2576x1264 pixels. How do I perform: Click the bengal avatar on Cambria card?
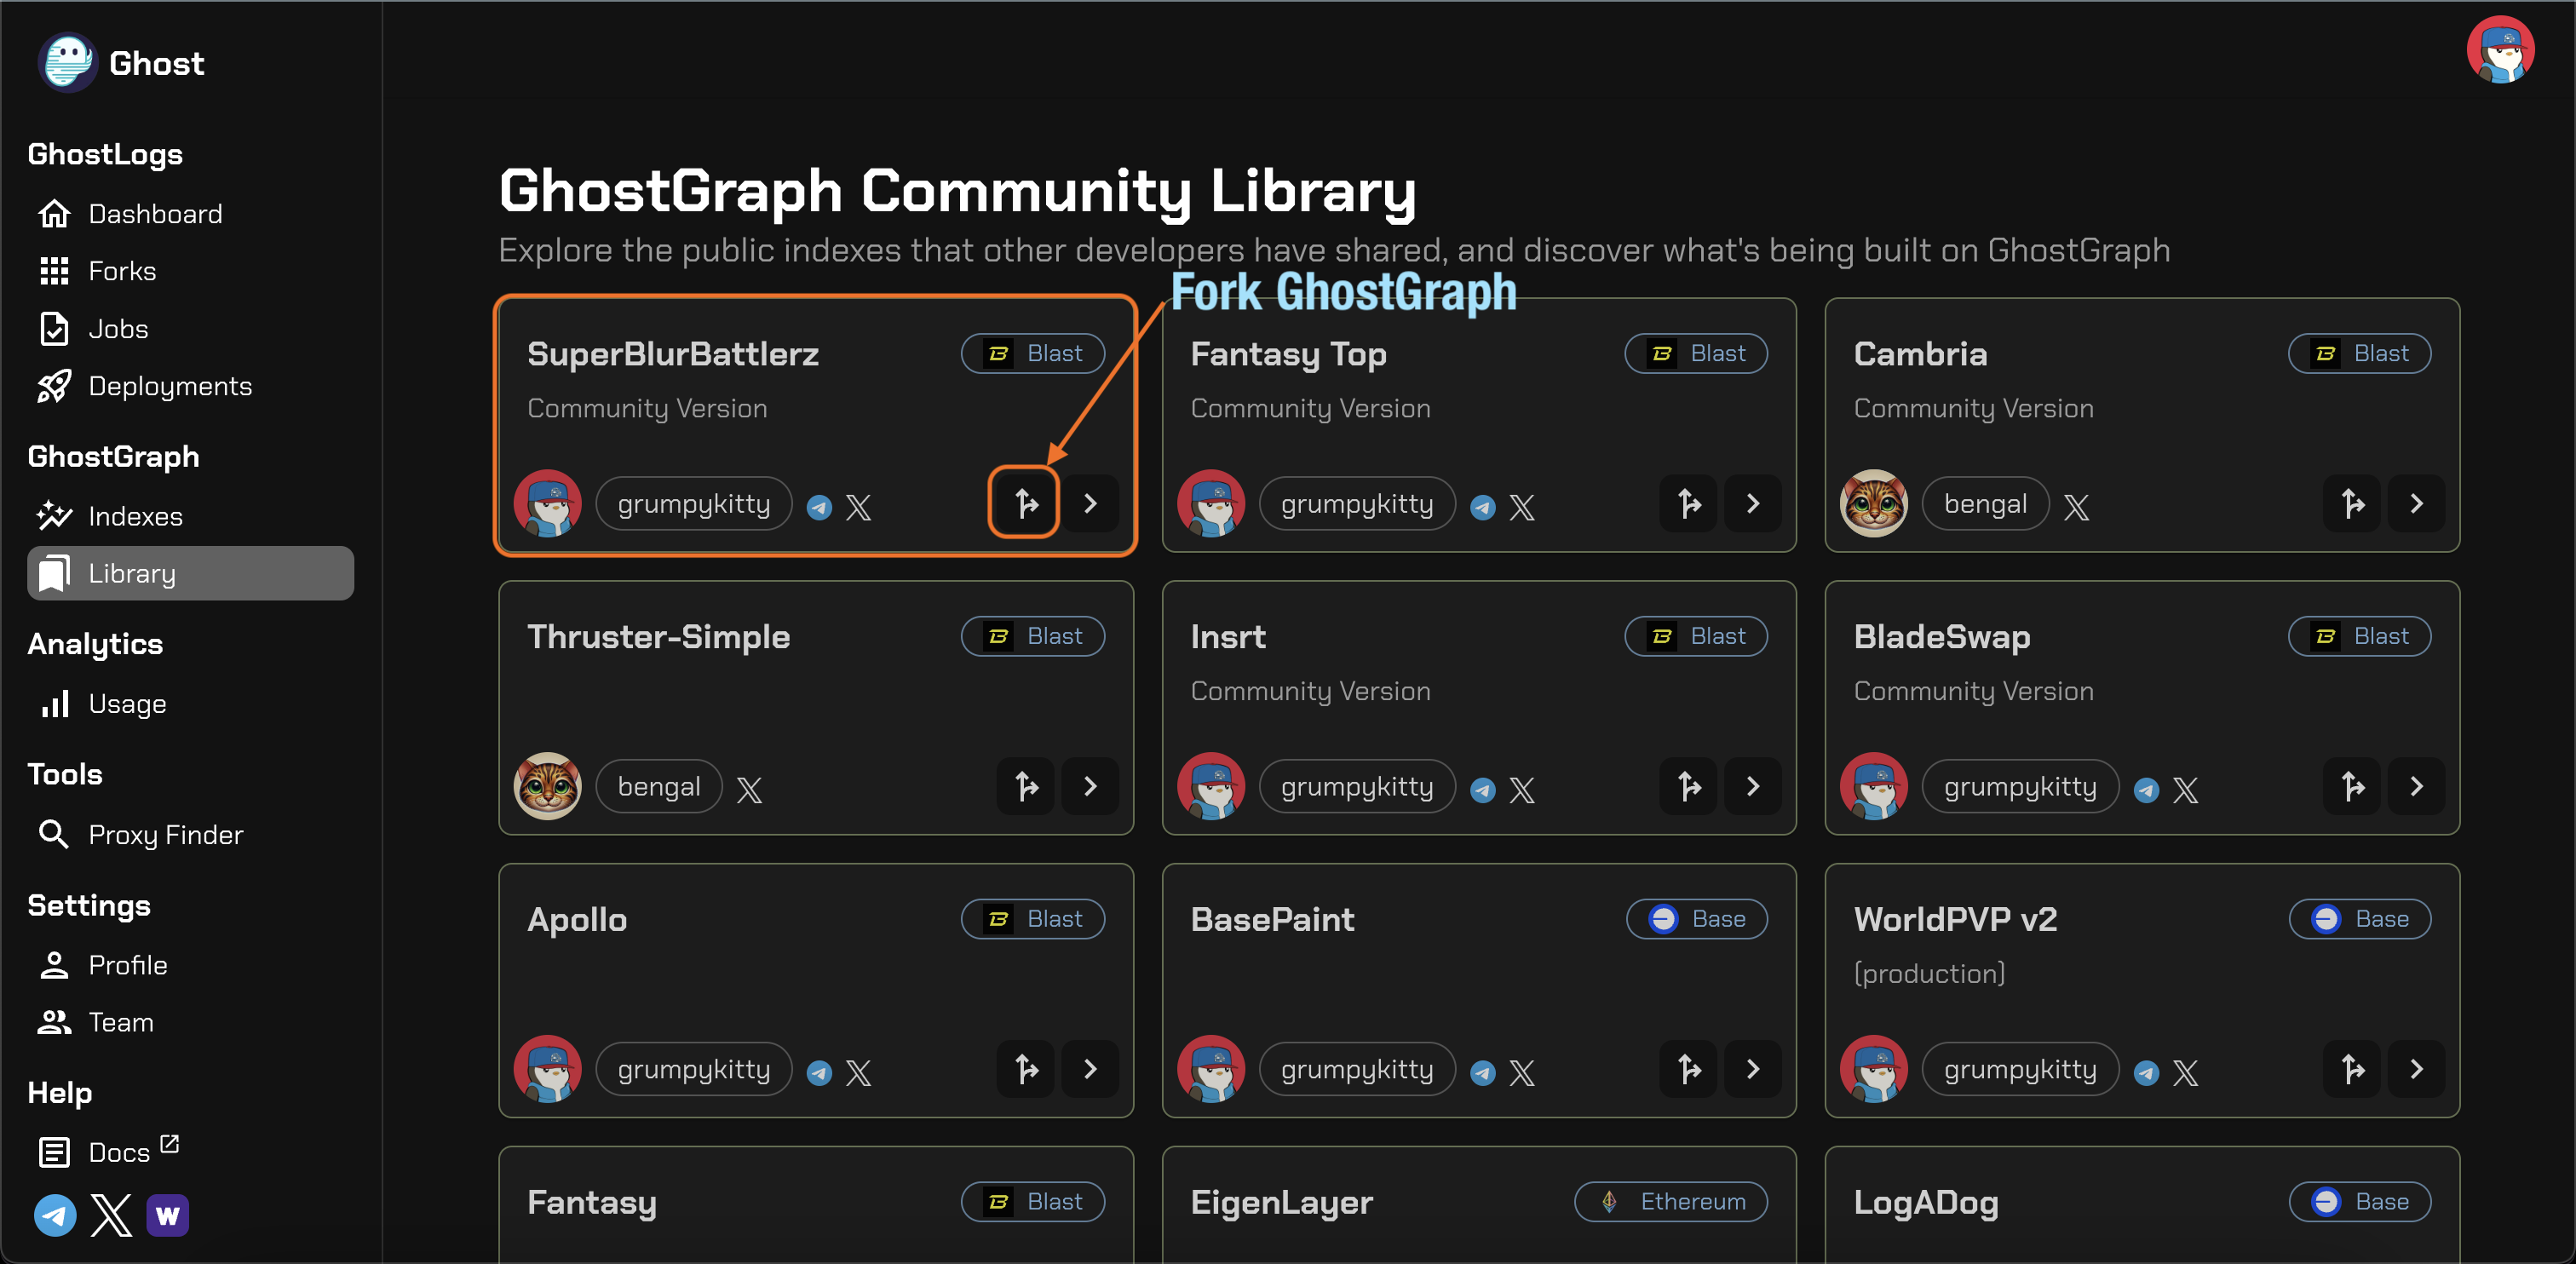(x=1874, y=503)
